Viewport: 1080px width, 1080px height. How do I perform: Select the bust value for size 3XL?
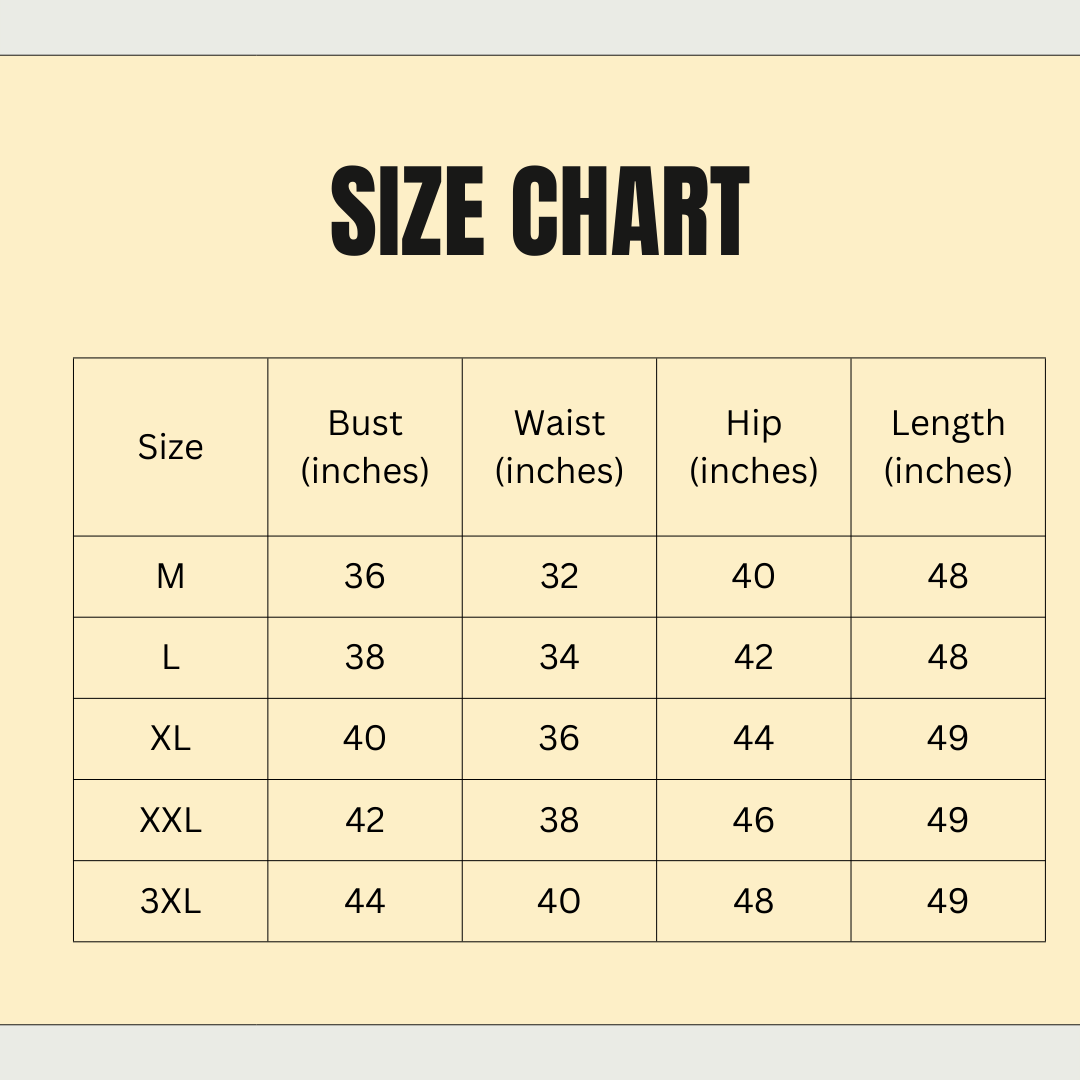(x=365, y=901)
